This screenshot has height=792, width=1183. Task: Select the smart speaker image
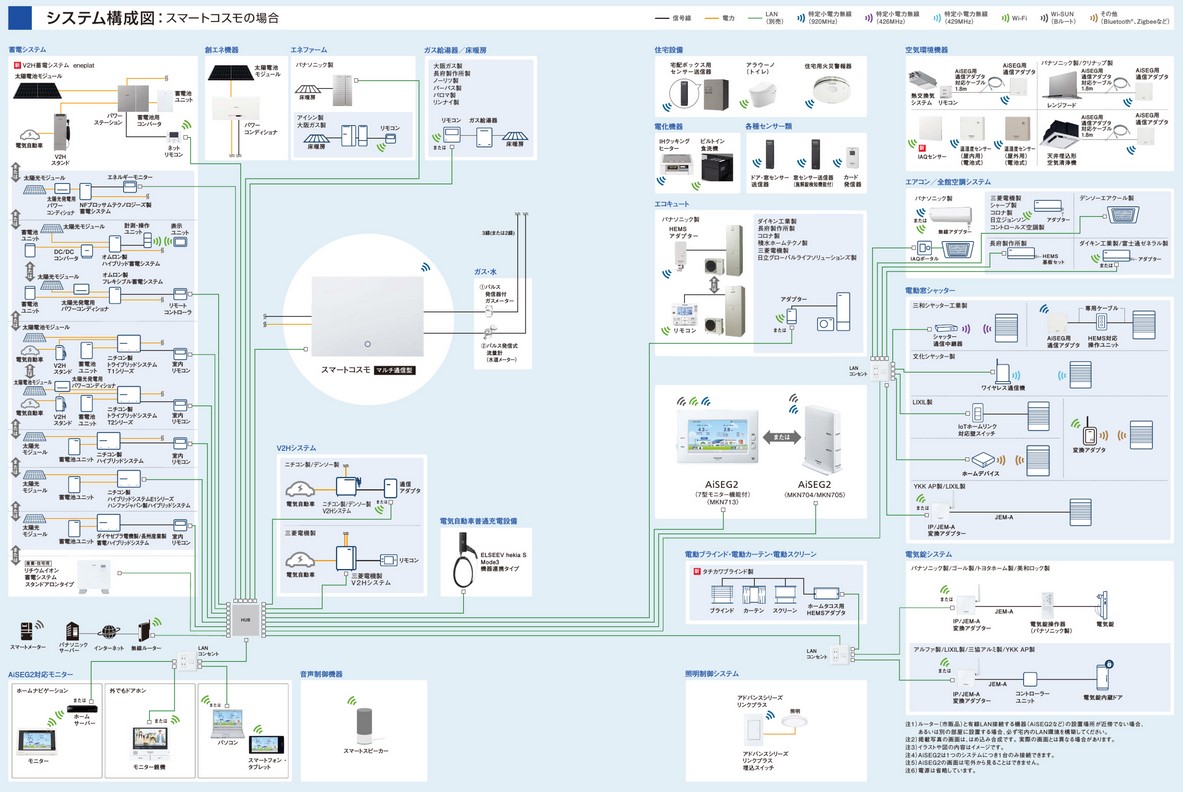click(x=365, y=726)
